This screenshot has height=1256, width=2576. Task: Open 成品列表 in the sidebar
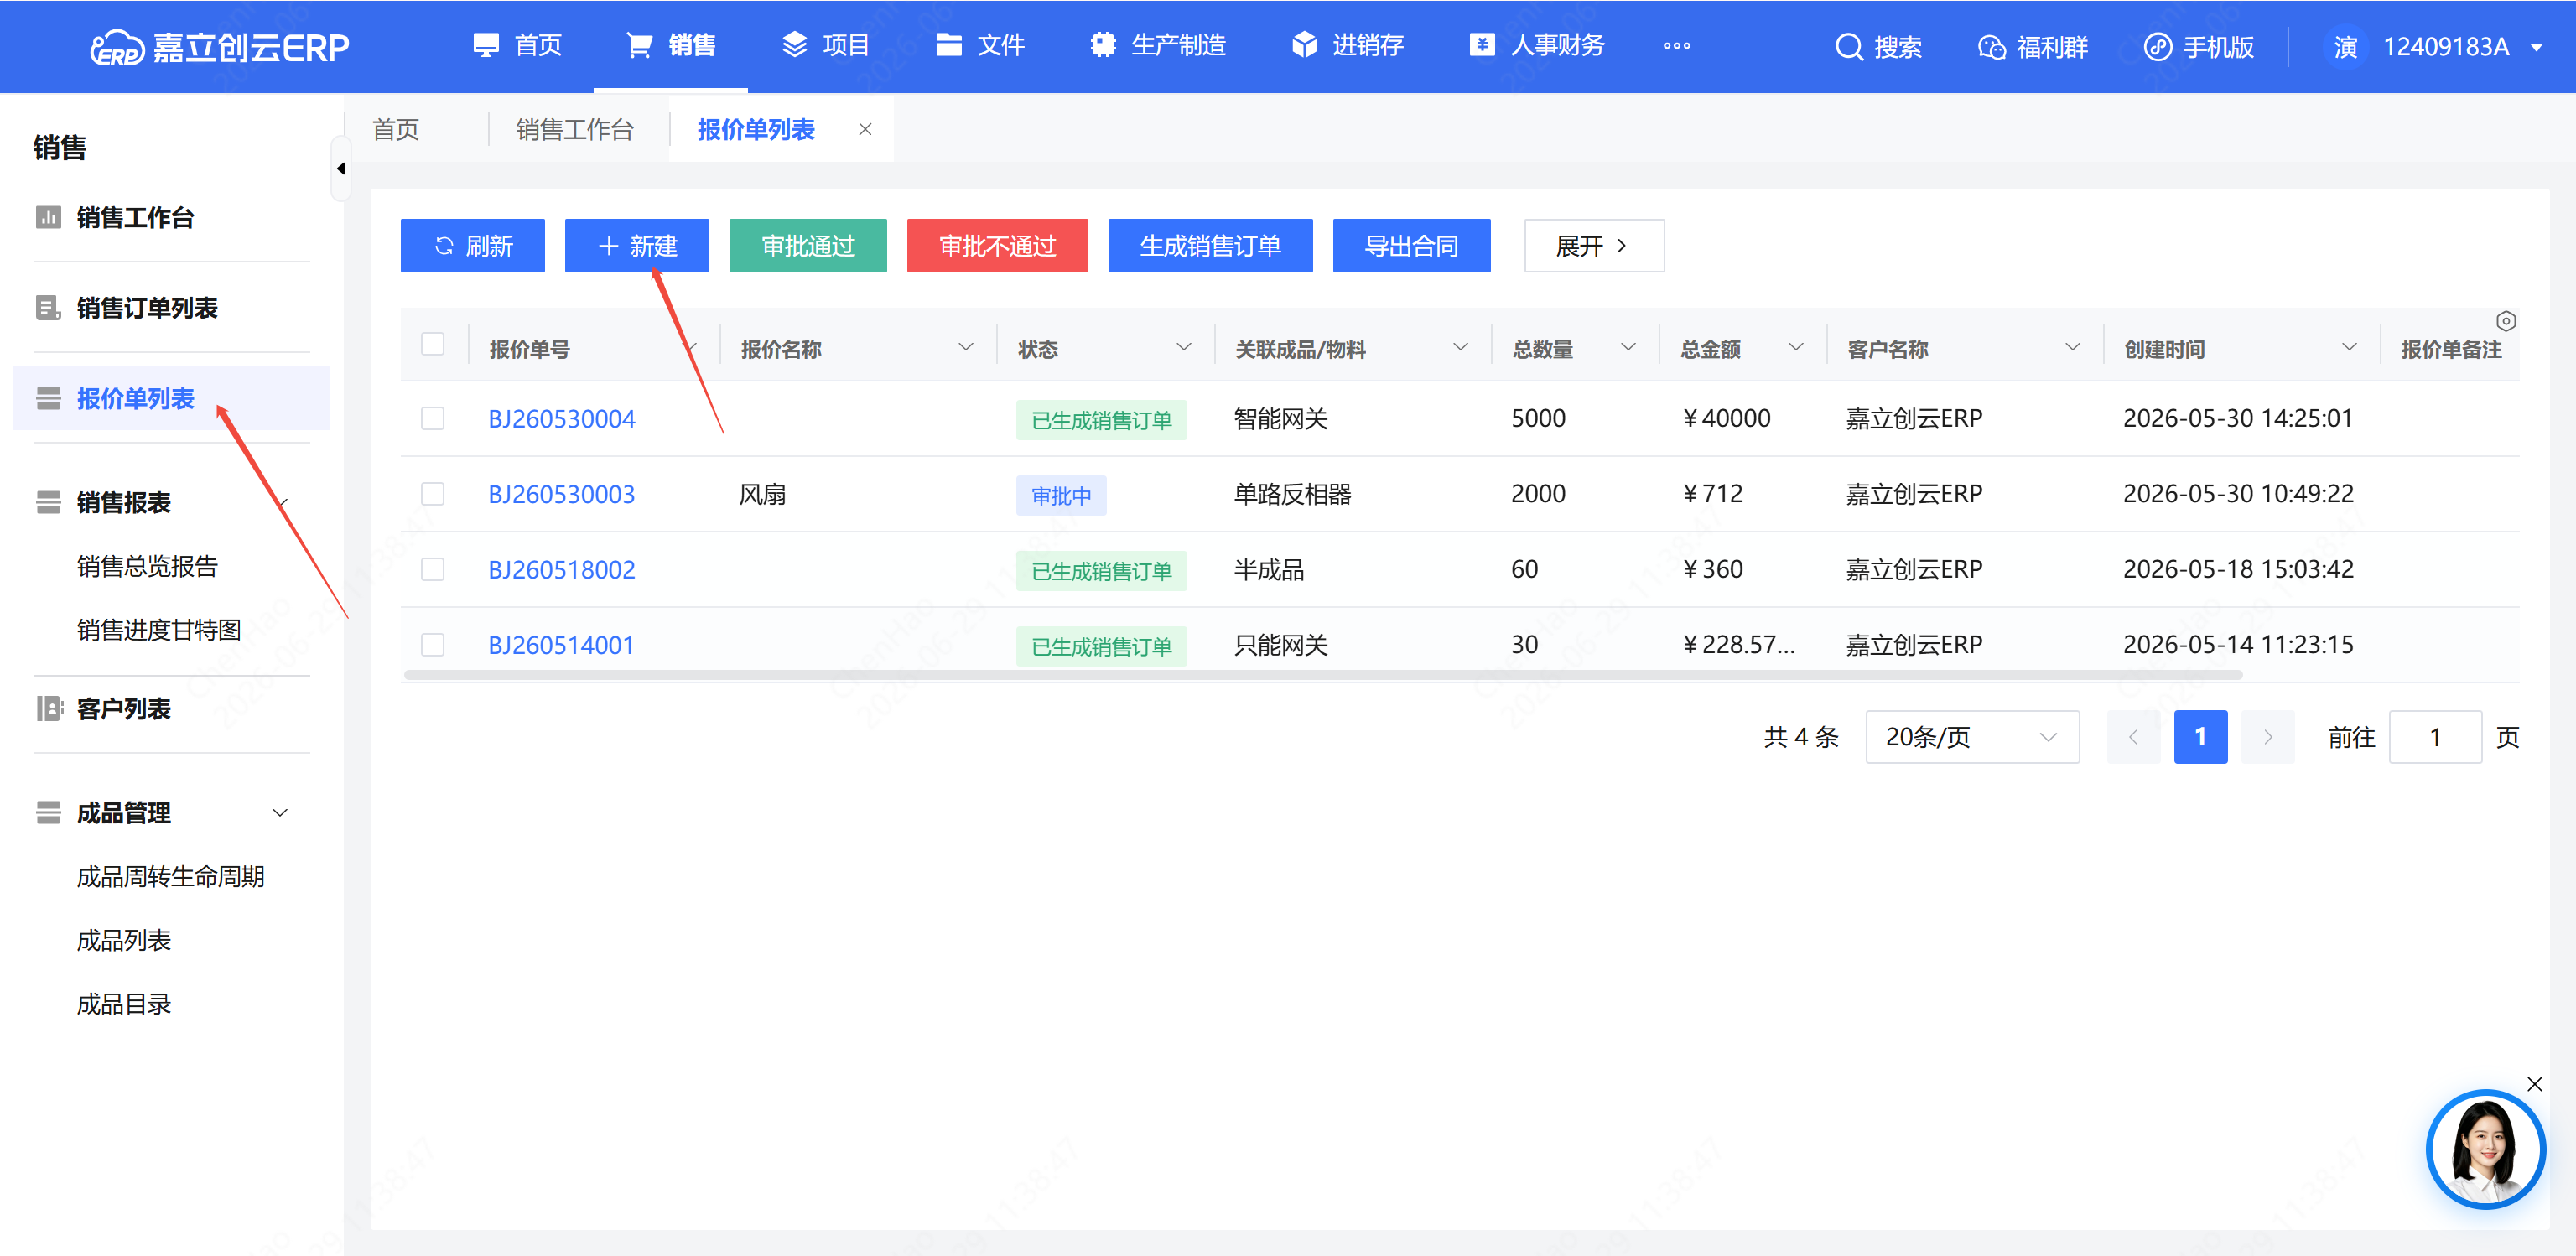point(124,940)
